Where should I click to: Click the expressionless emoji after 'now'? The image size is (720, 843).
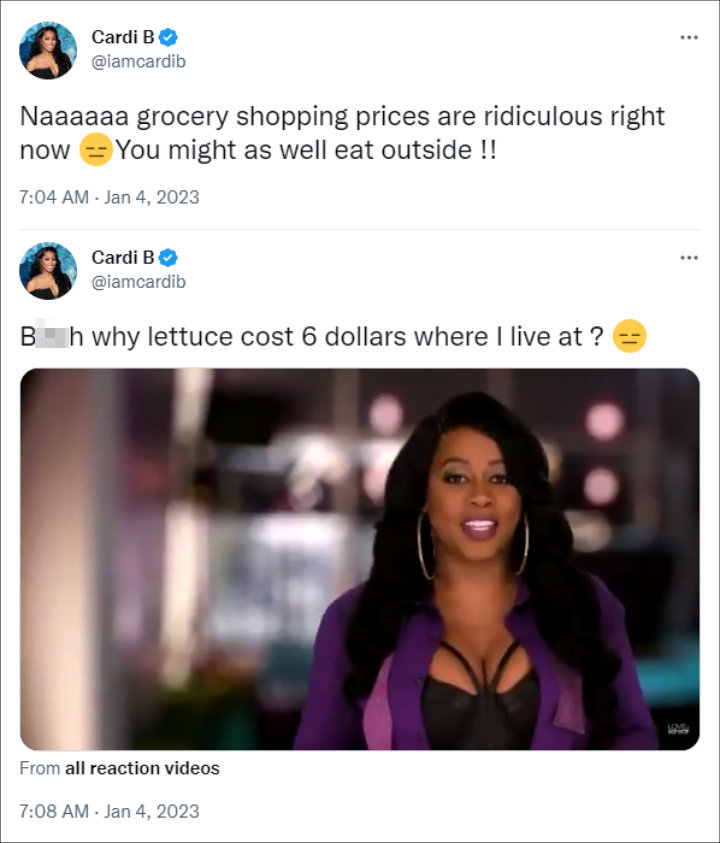point(96,149)
